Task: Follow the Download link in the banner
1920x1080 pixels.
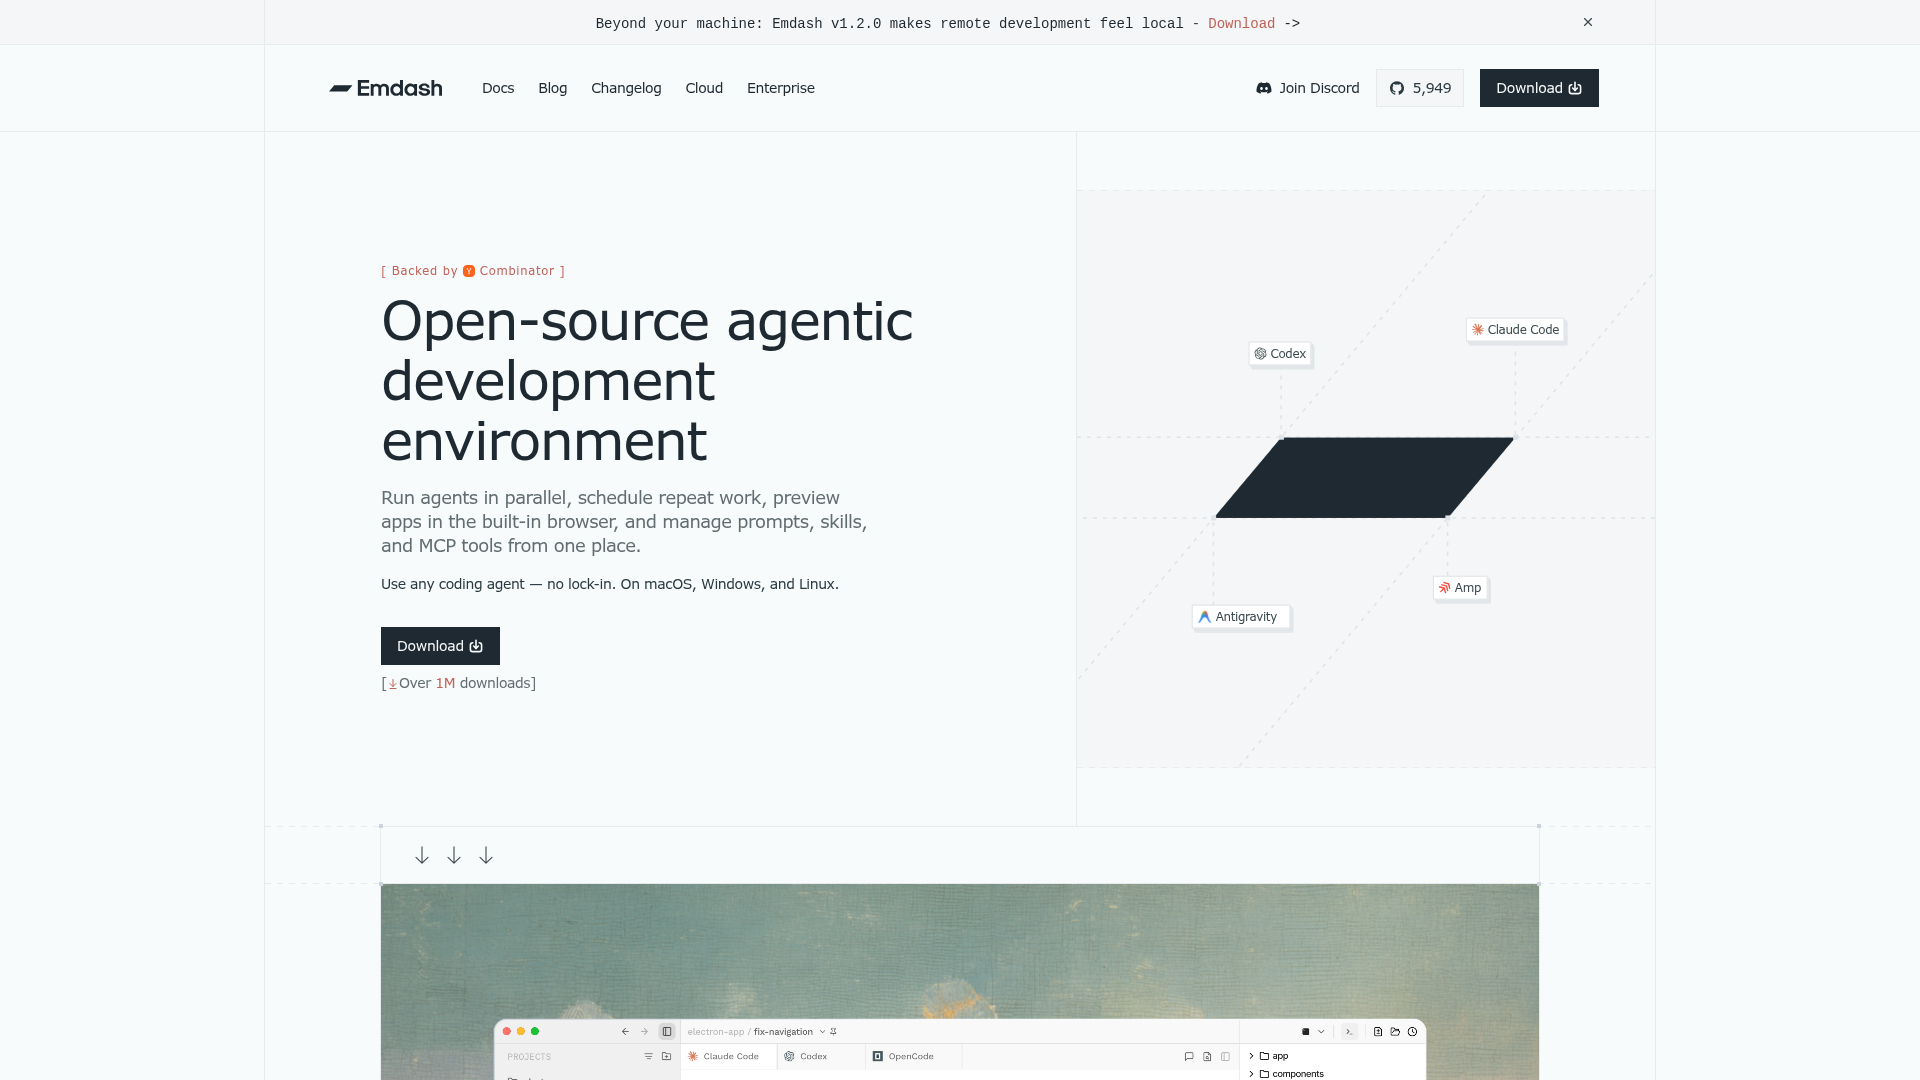Action: pyautogui.click(x=1241, y=24)
